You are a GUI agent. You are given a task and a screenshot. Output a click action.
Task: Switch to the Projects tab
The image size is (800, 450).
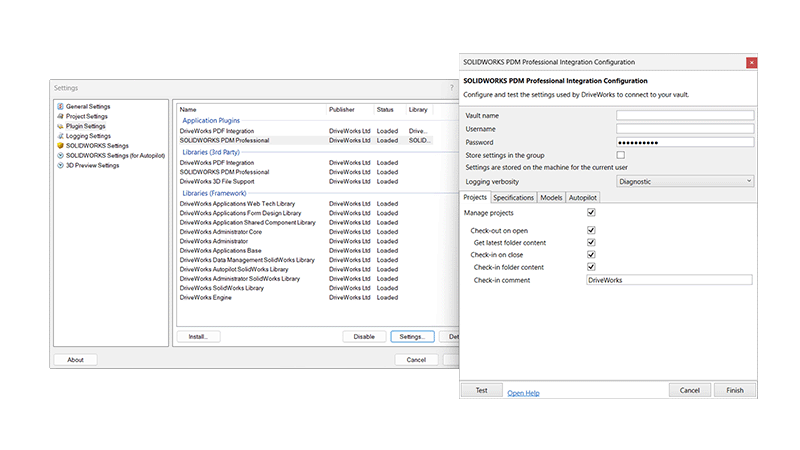(475, 197)
